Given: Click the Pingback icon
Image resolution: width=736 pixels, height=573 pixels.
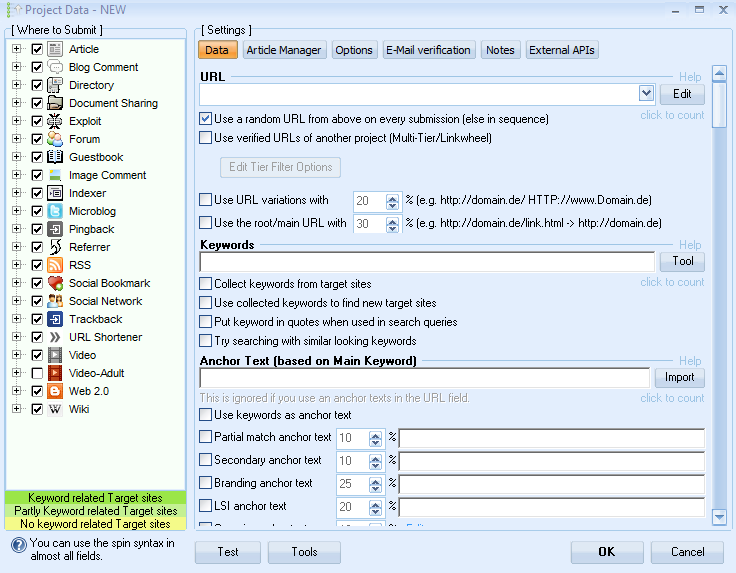Looking at the screenshot, I should [55, 229].
